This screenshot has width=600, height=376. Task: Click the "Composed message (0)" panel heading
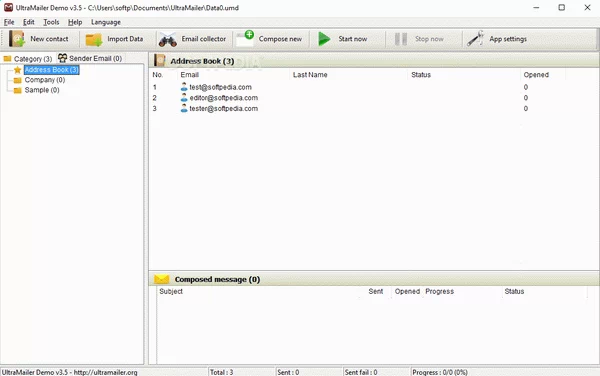click(217, 279)
